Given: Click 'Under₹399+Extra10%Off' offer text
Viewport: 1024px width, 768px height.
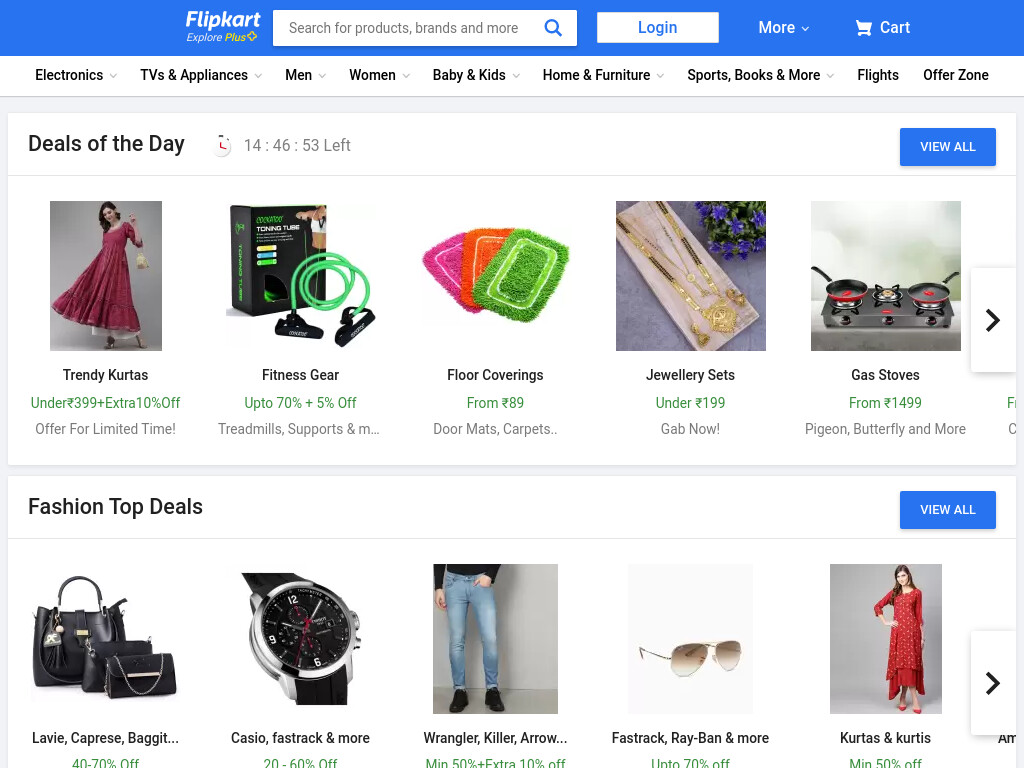Looking at the screenshot, I should 106,403.
